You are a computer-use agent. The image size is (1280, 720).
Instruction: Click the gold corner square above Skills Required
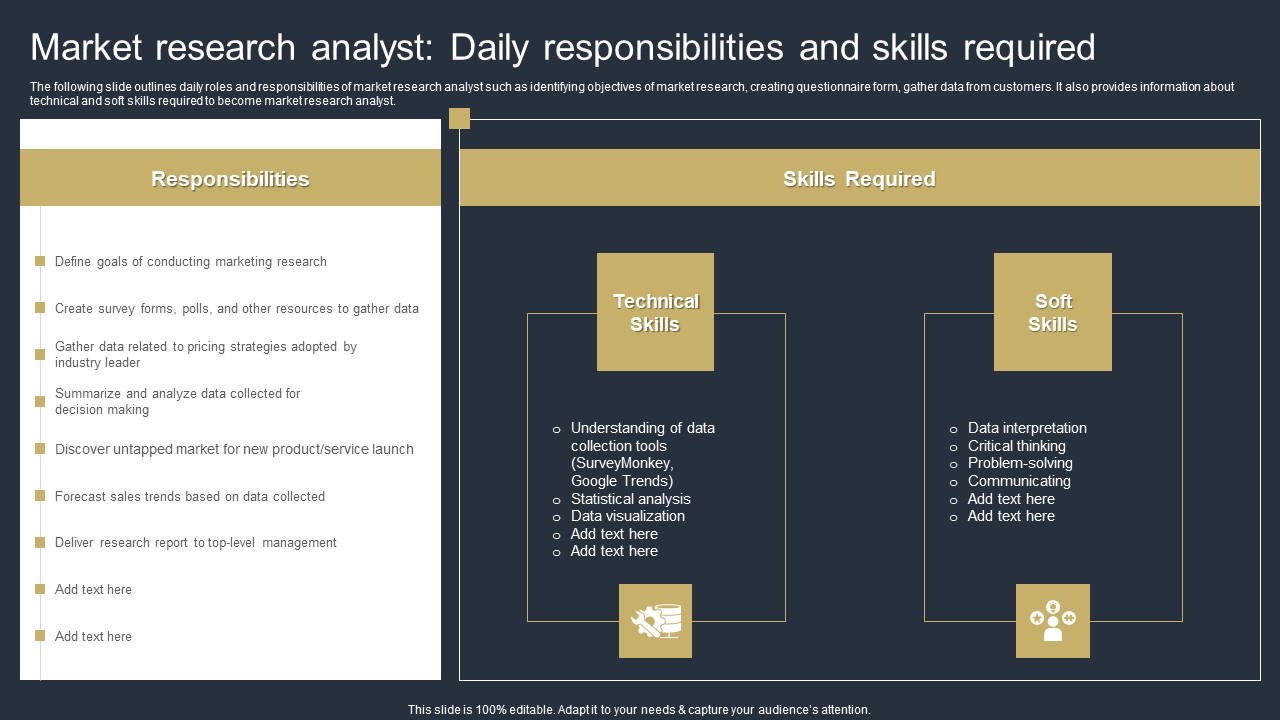(460, 118)
